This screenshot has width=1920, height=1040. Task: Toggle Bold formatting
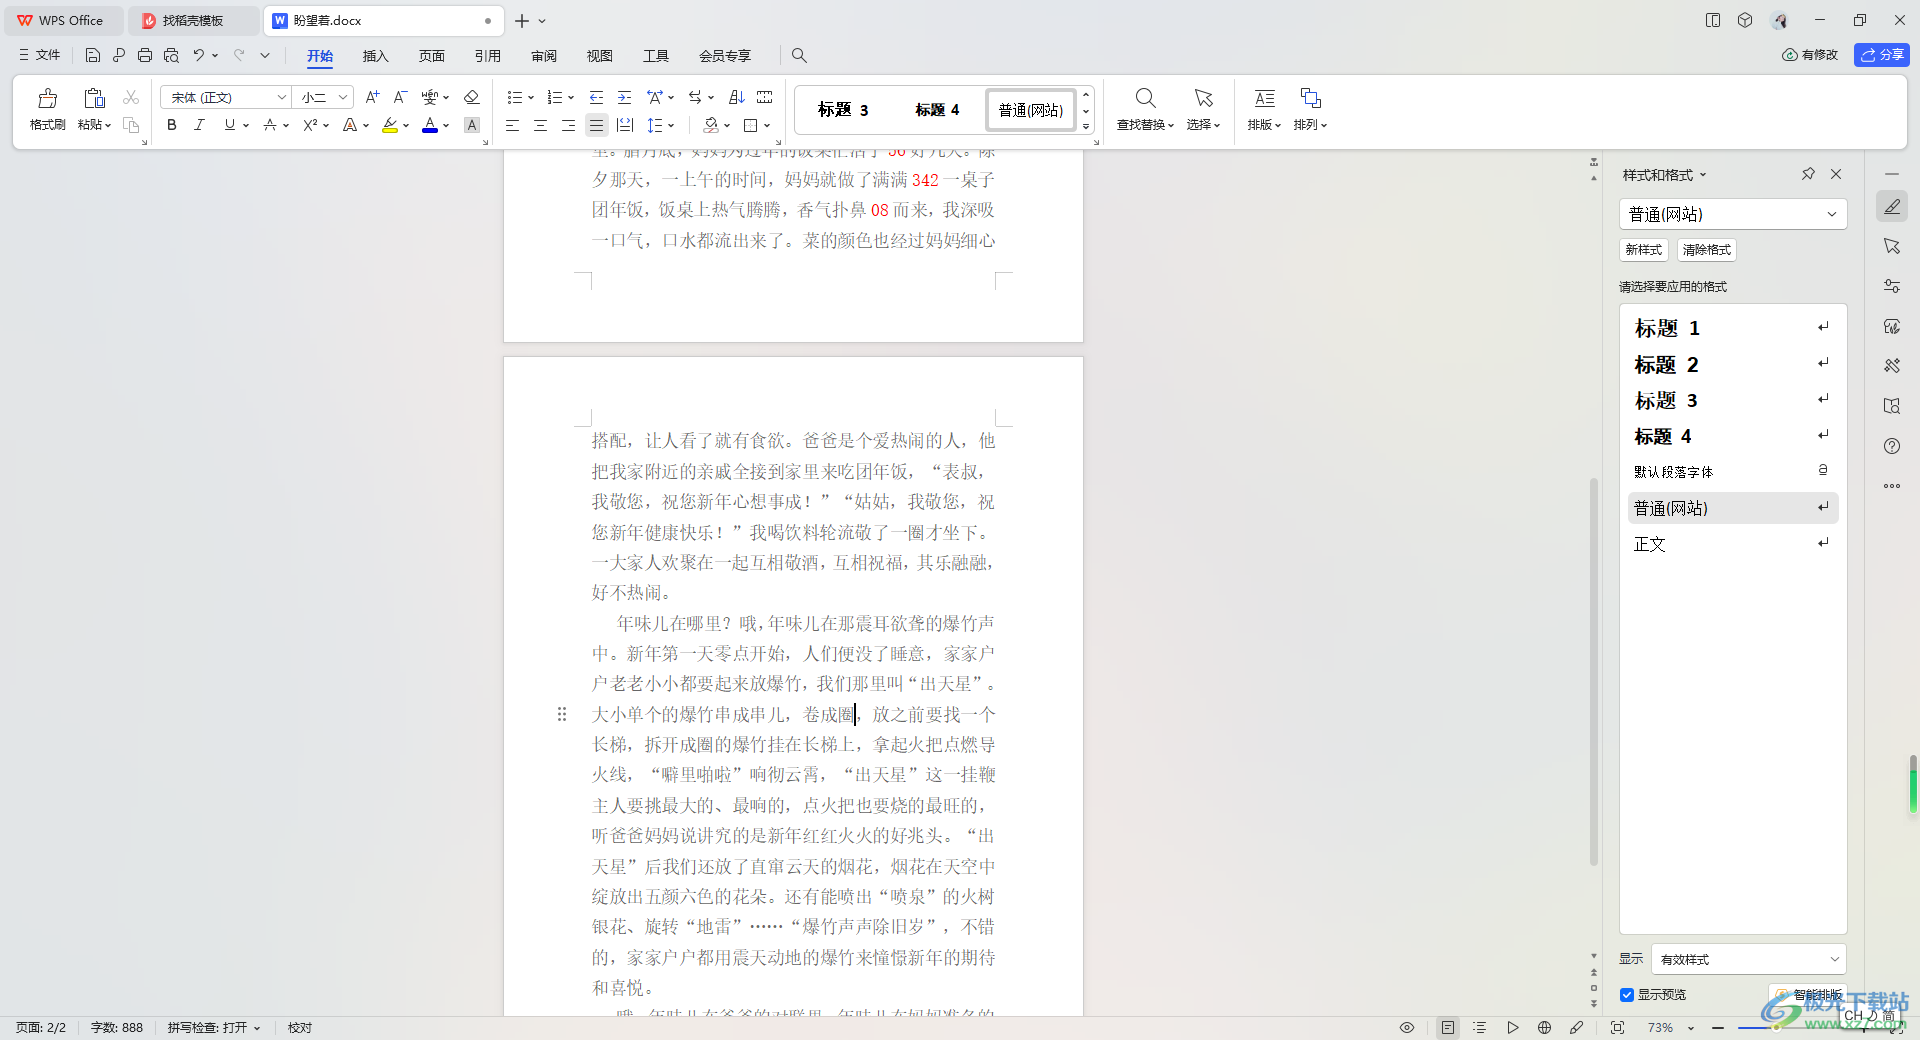click(x=172, y=125)
